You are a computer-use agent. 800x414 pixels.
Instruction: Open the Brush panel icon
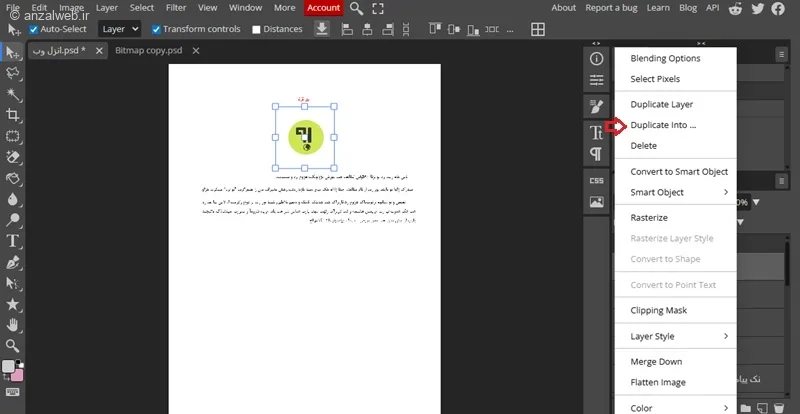[596, 107]
